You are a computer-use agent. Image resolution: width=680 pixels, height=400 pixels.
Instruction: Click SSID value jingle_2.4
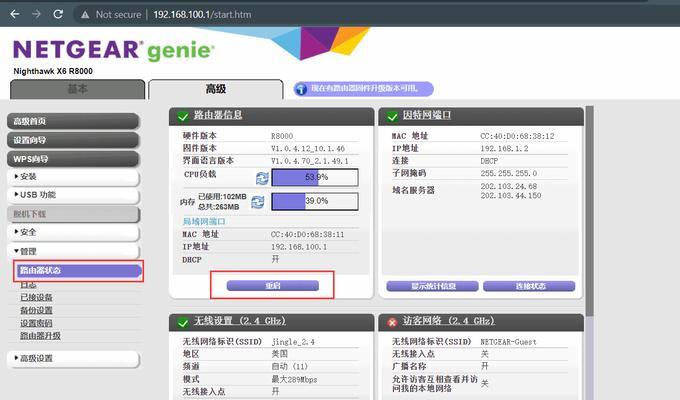293,342
